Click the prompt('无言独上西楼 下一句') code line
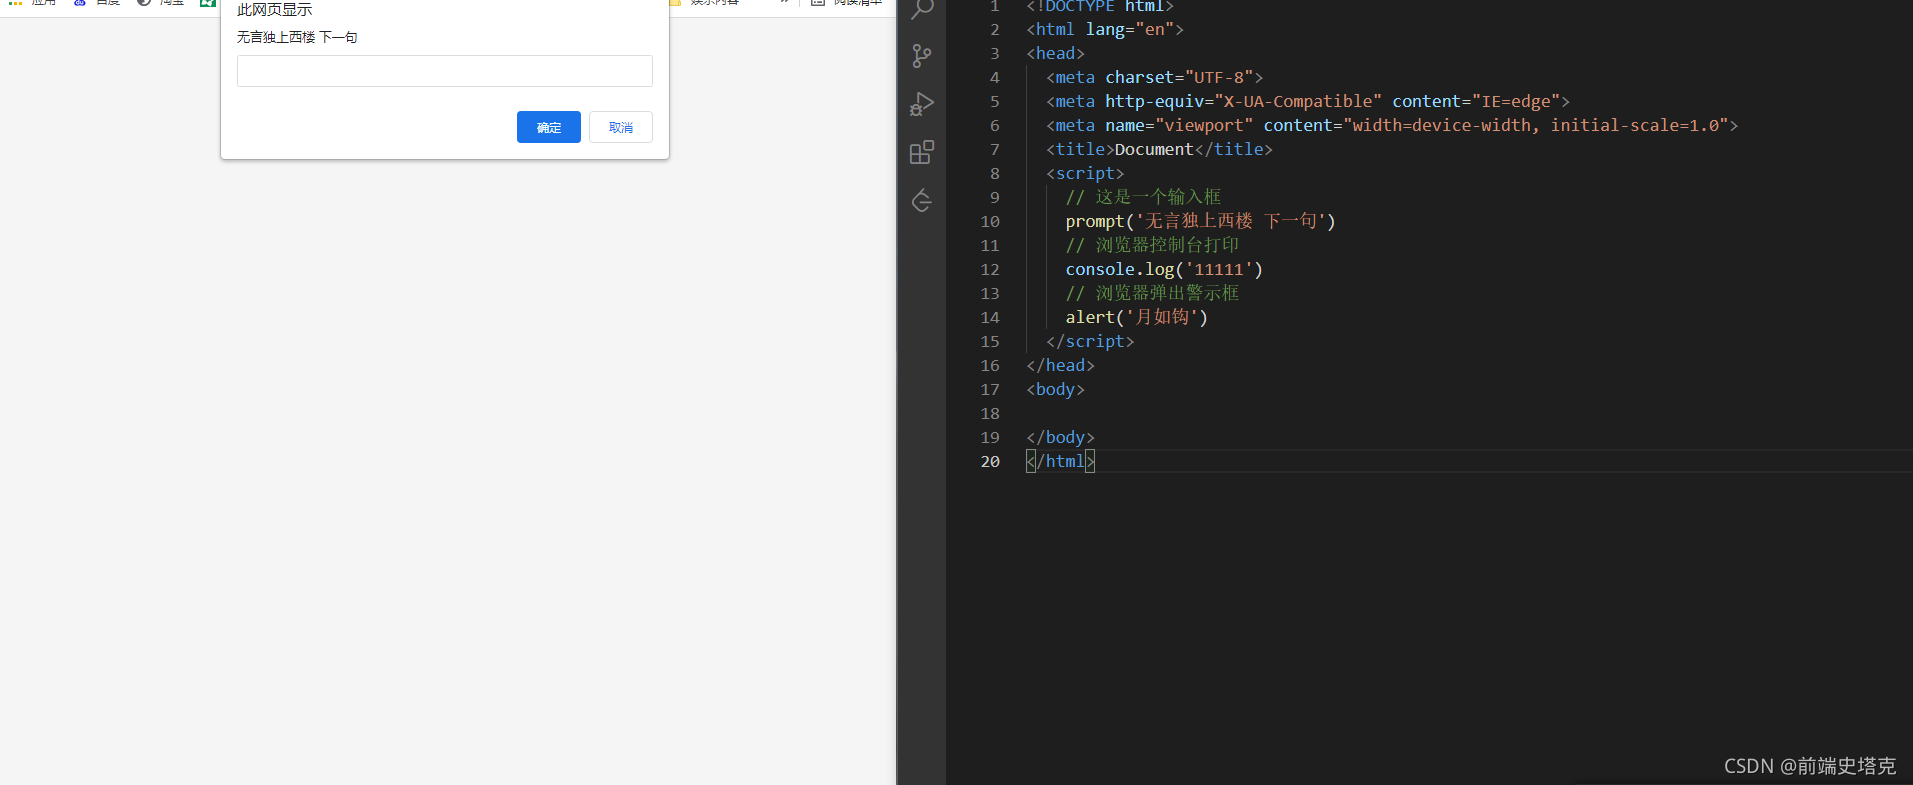1913x785 pixels. (x=1200, y=221)
